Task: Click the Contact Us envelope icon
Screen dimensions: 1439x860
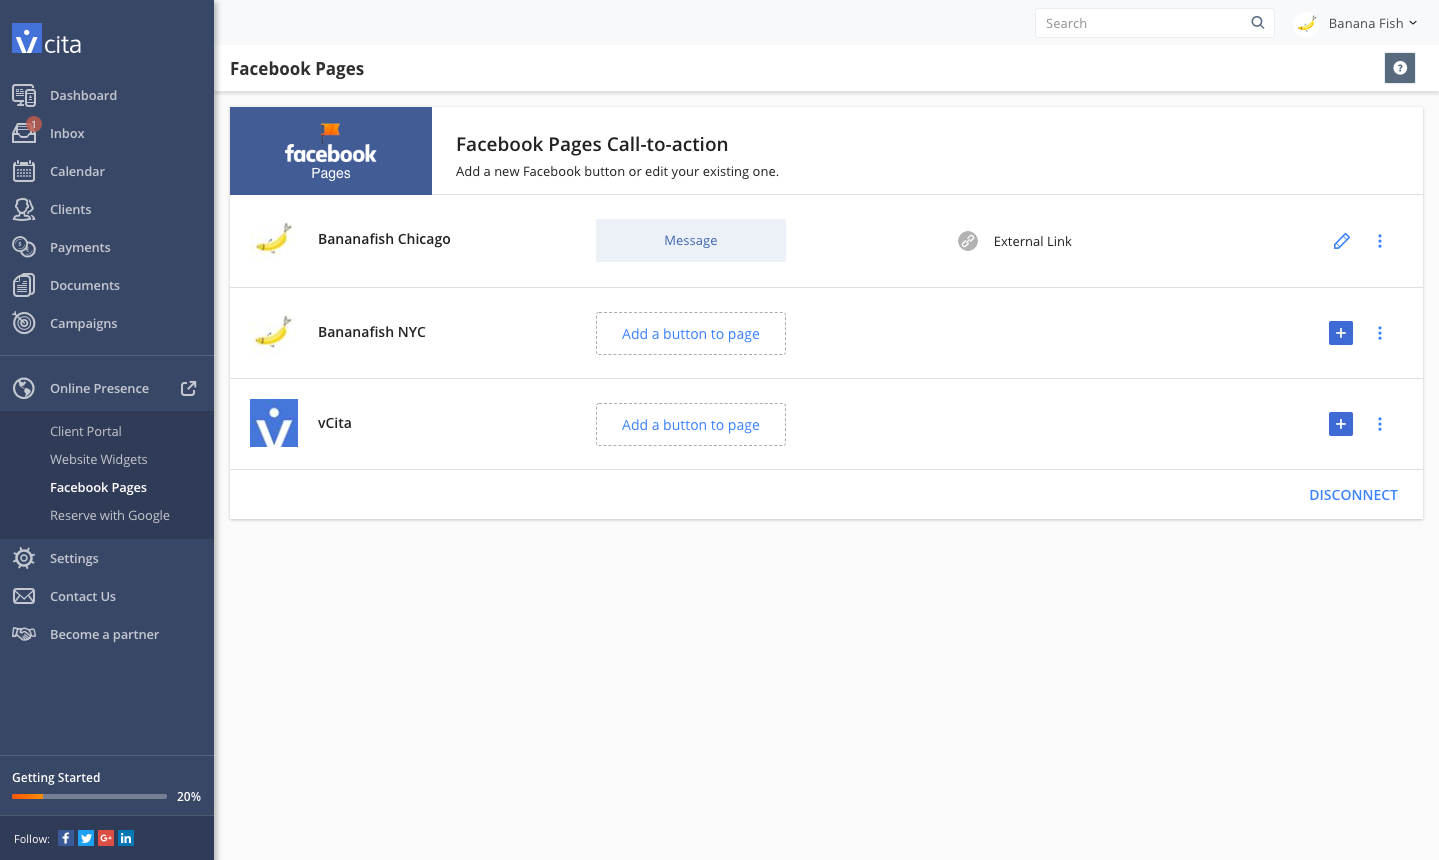Action: [x=24, y=596]
